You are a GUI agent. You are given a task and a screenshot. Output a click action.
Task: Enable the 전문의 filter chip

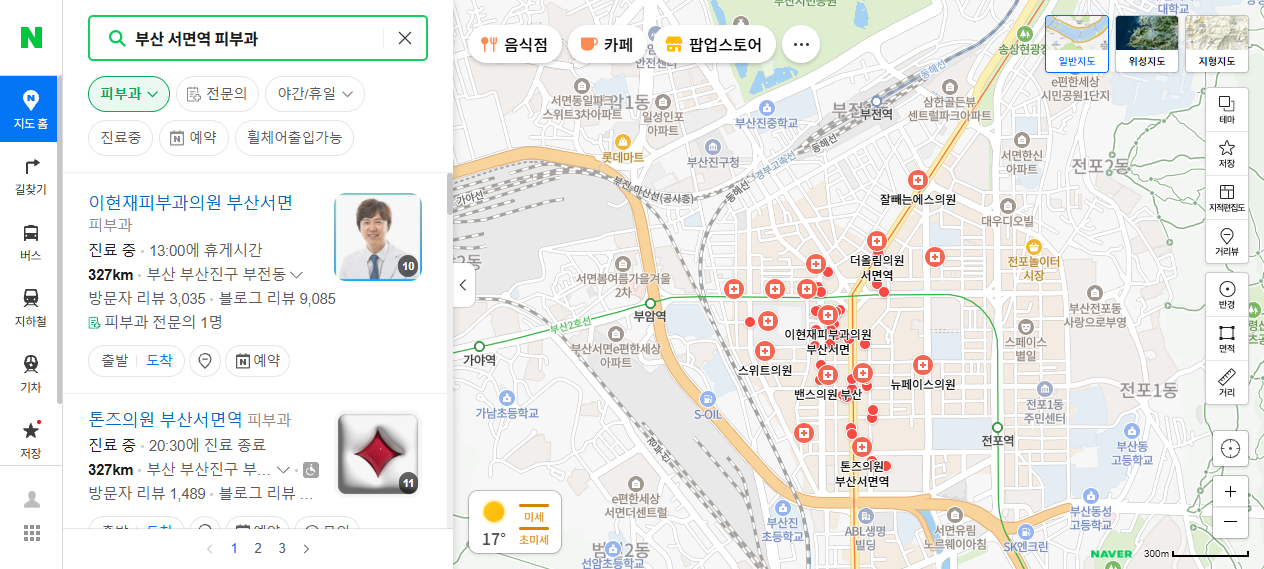point(217,94)
